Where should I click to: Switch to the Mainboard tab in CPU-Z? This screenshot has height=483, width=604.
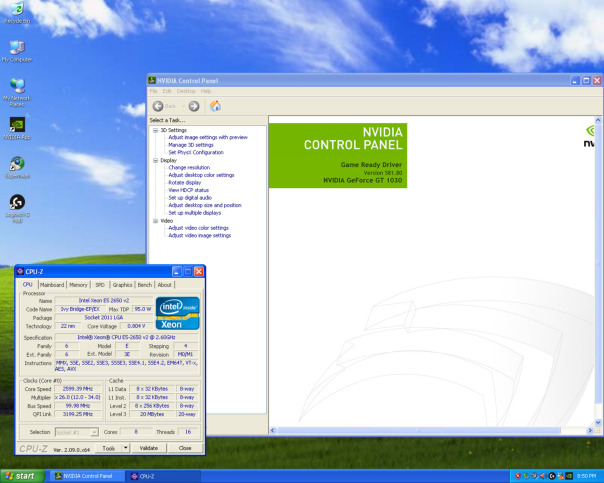pos(51,285)
